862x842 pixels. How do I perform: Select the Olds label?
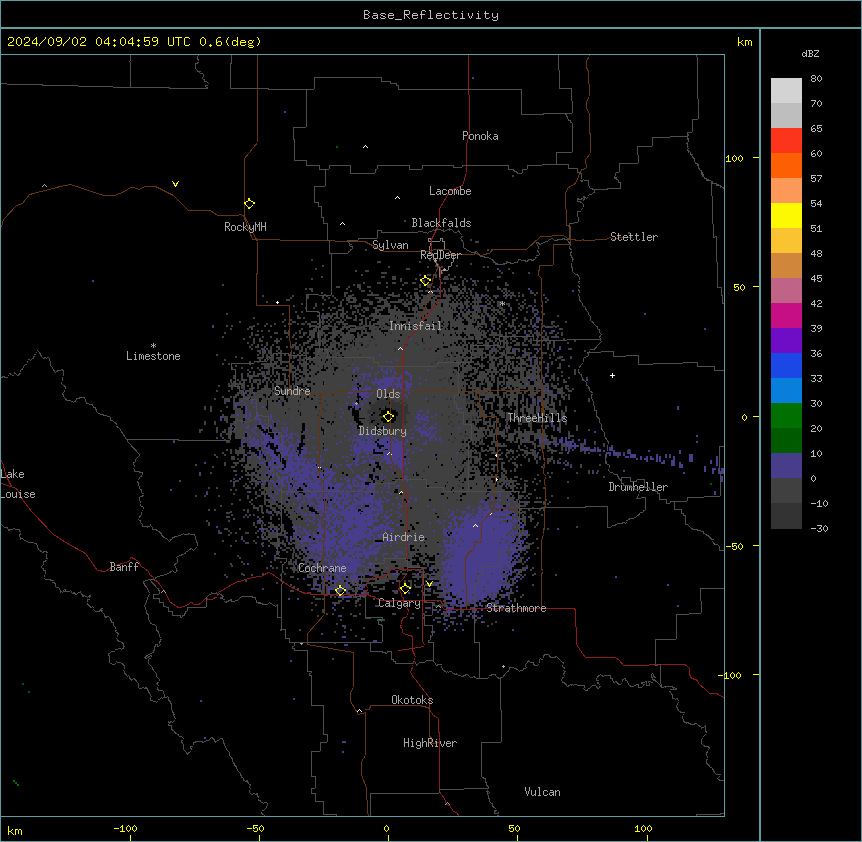tap(388, 394)
